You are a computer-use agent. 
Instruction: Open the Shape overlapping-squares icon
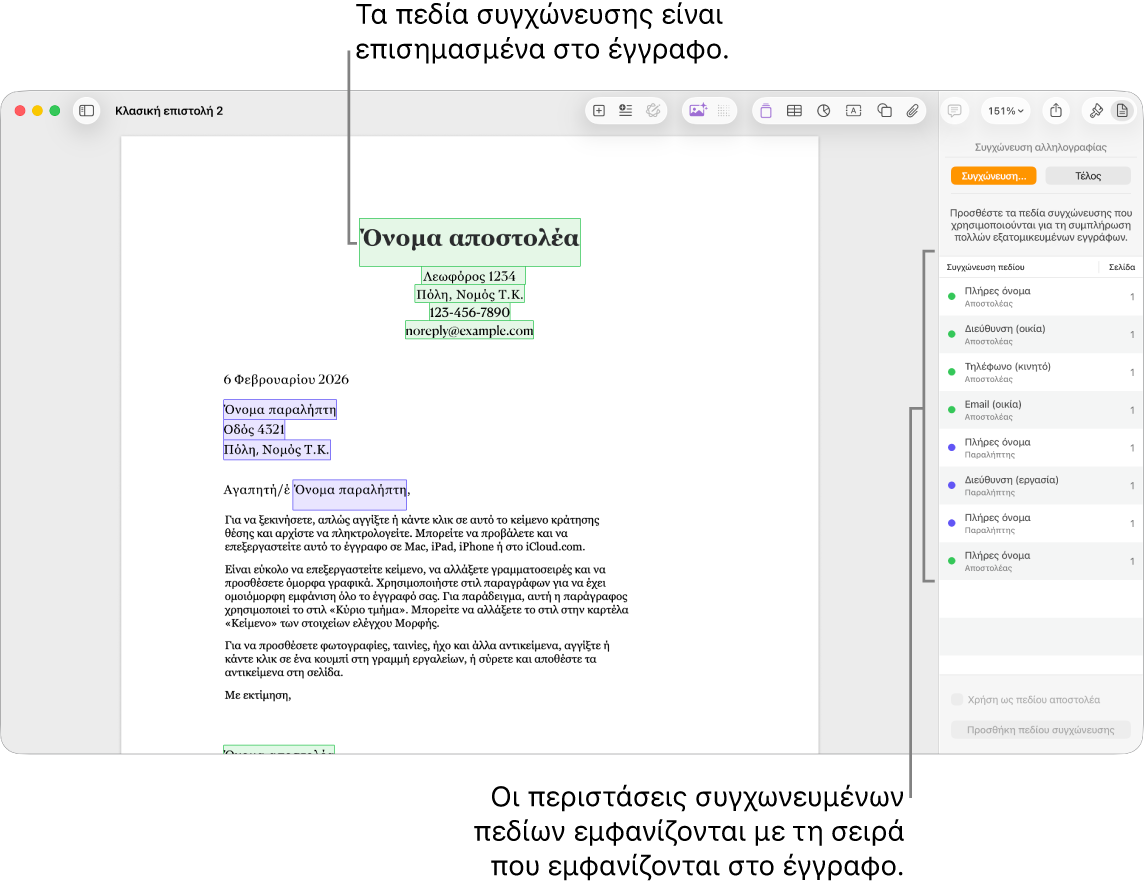click(x=884, y=111)
